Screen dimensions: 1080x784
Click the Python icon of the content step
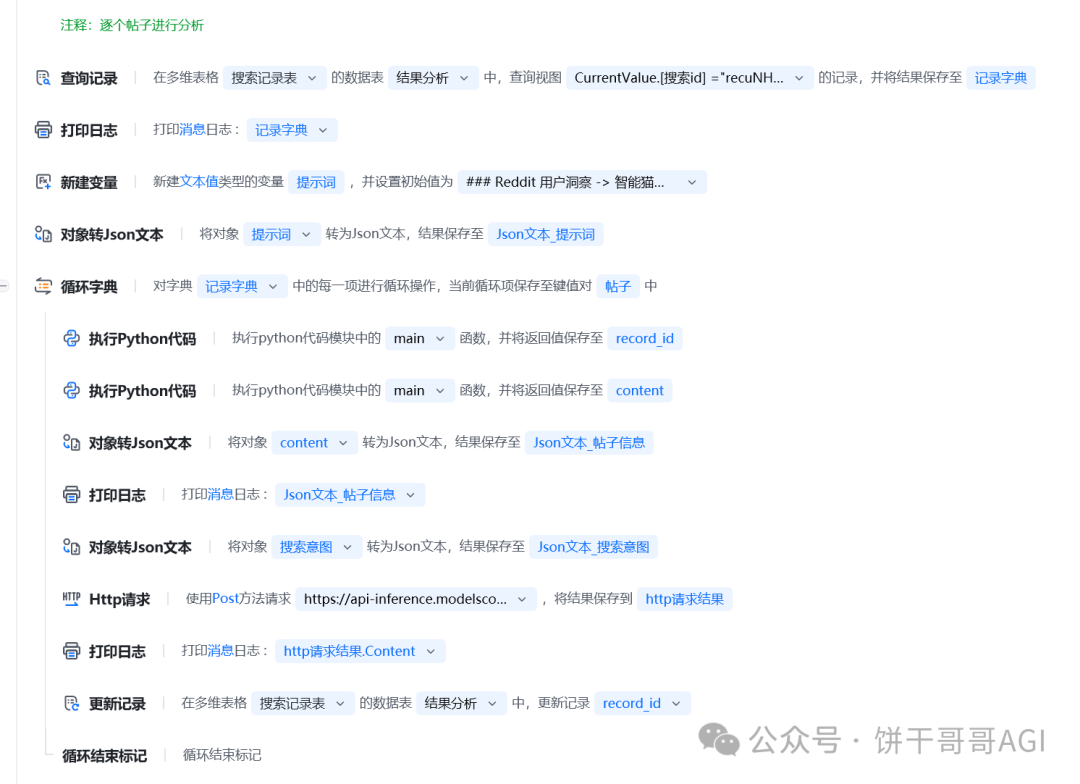pyautogui.click(x=72, y=391)
